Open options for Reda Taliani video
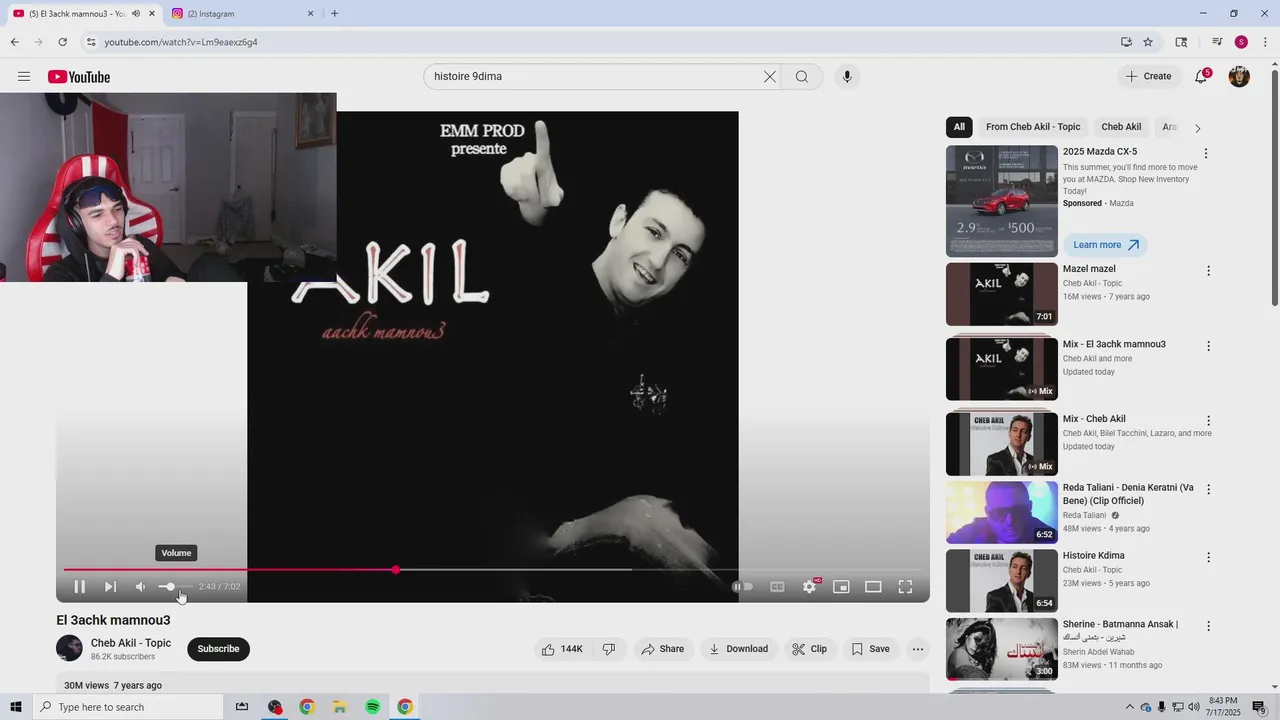Screen dimensions: 1280x720 click(x=1208, y=489)
